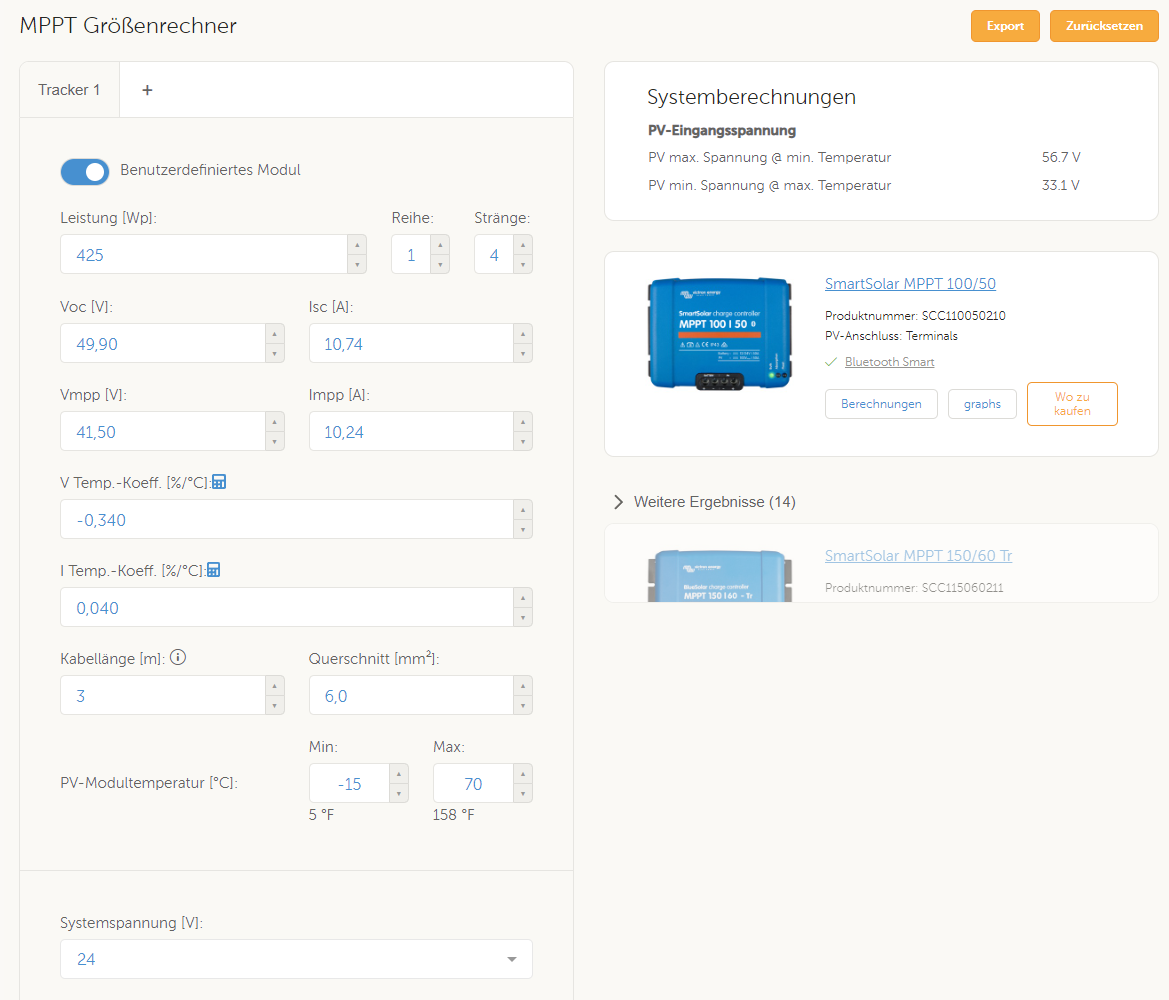Increase I Temp.-Koeff. value
Viewport: 1169px width, 1000px height.
pyautogui.click(x=523, y=597)
